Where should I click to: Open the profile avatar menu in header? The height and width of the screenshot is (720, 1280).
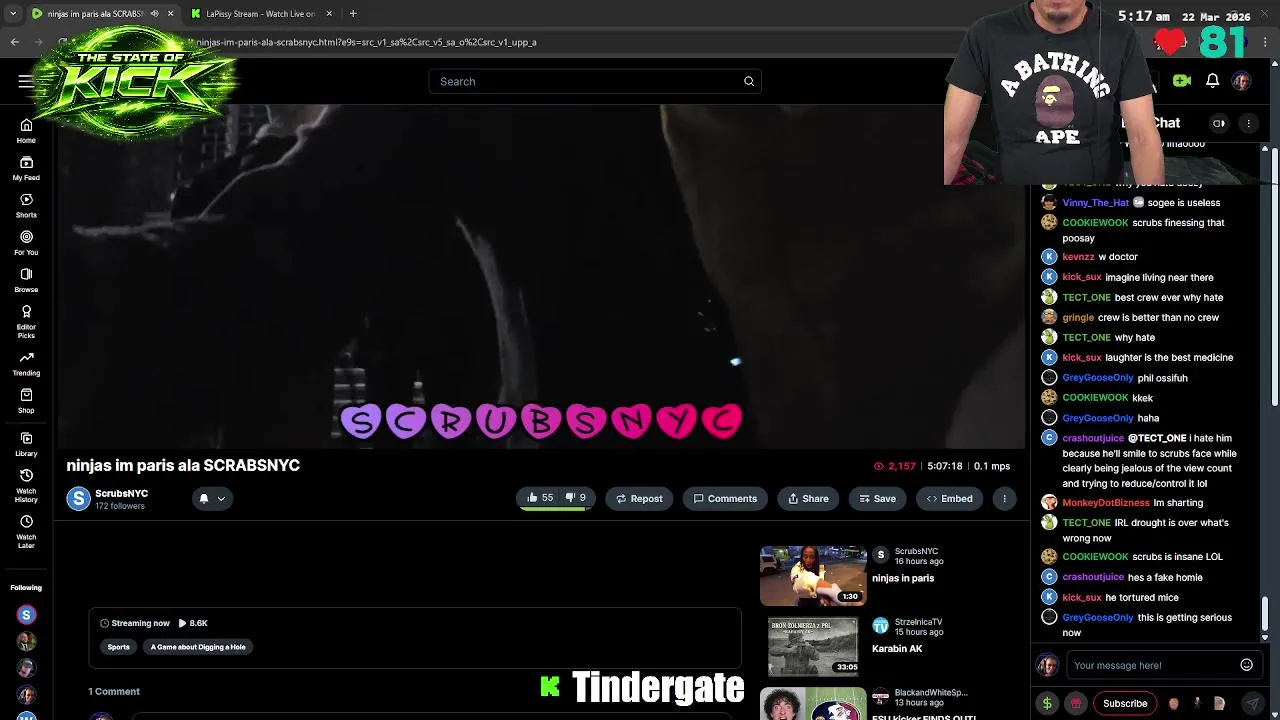coord(1241,81)
